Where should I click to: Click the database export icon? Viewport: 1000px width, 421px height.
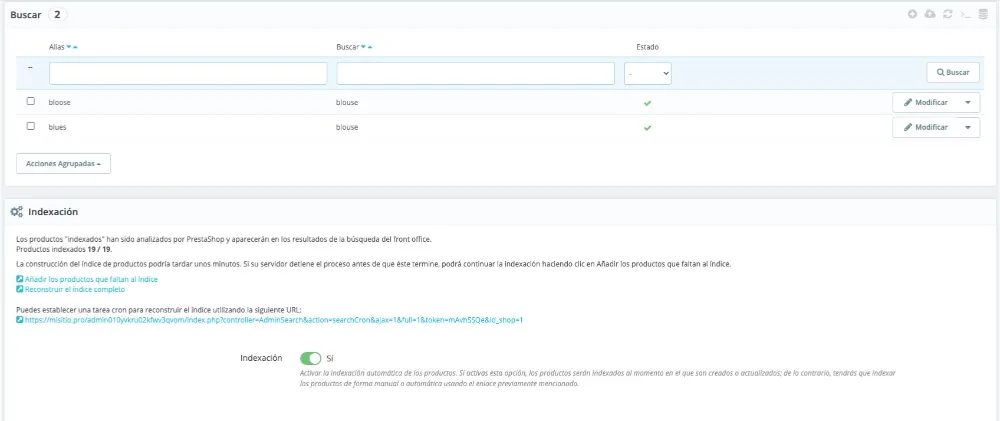983,14
